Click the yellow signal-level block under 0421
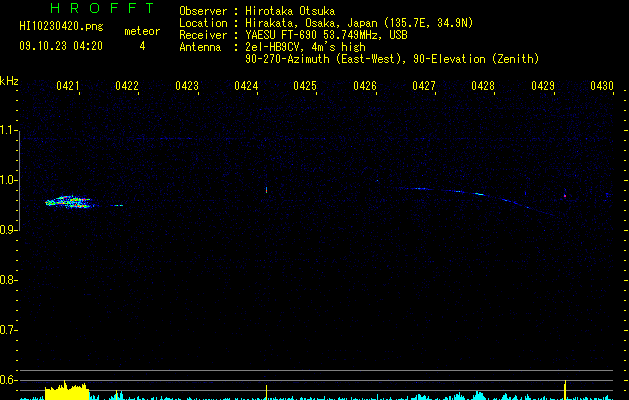 click(x=67, y=391)
